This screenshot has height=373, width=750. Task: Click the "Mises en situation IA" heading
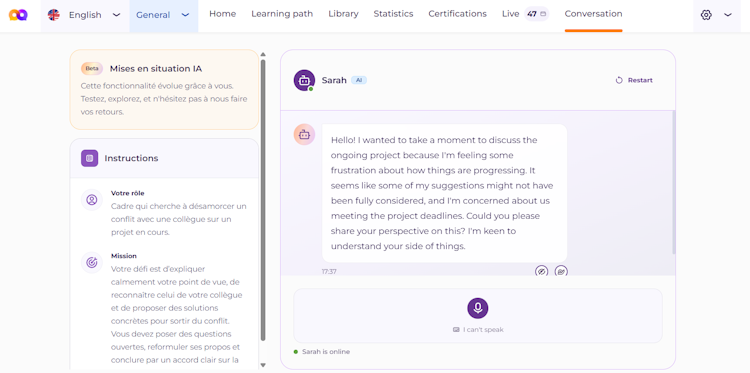click(156, 68)
